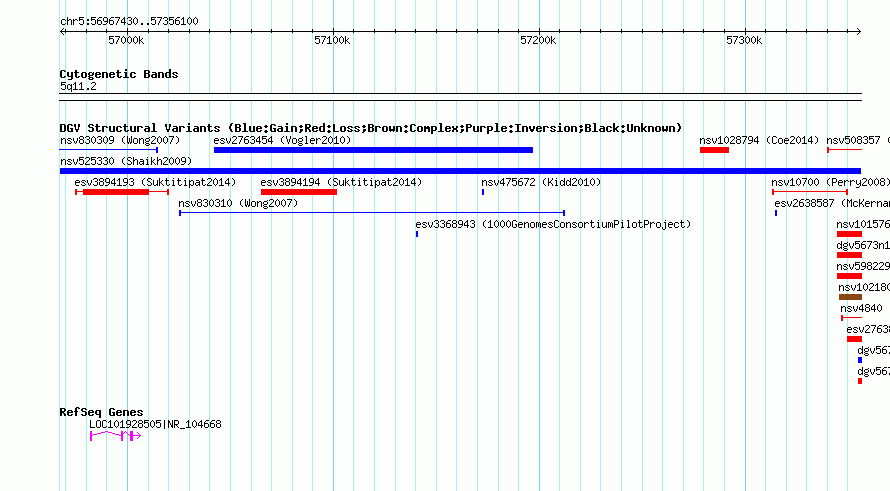Open the nsv10700 (Perry2008) label
Screen dimensions: 890x491
[x=830, y=182]
